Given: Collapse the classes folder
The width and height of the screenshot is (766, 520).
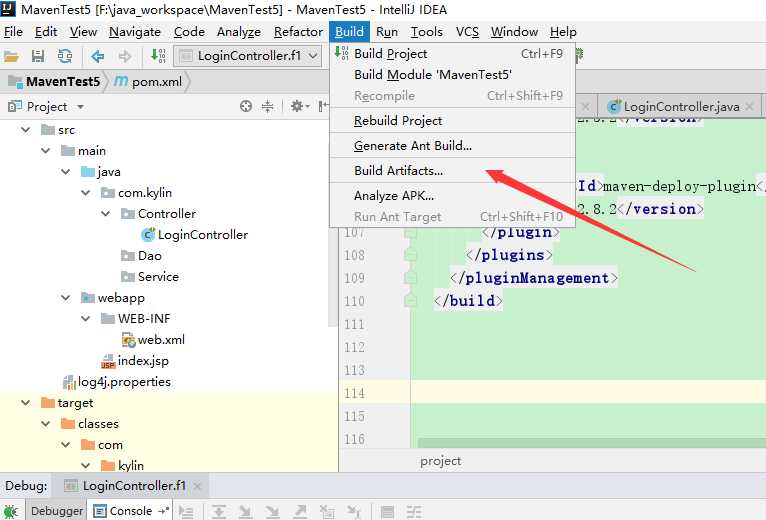Looking at the screenshot, I should [45, 424].
